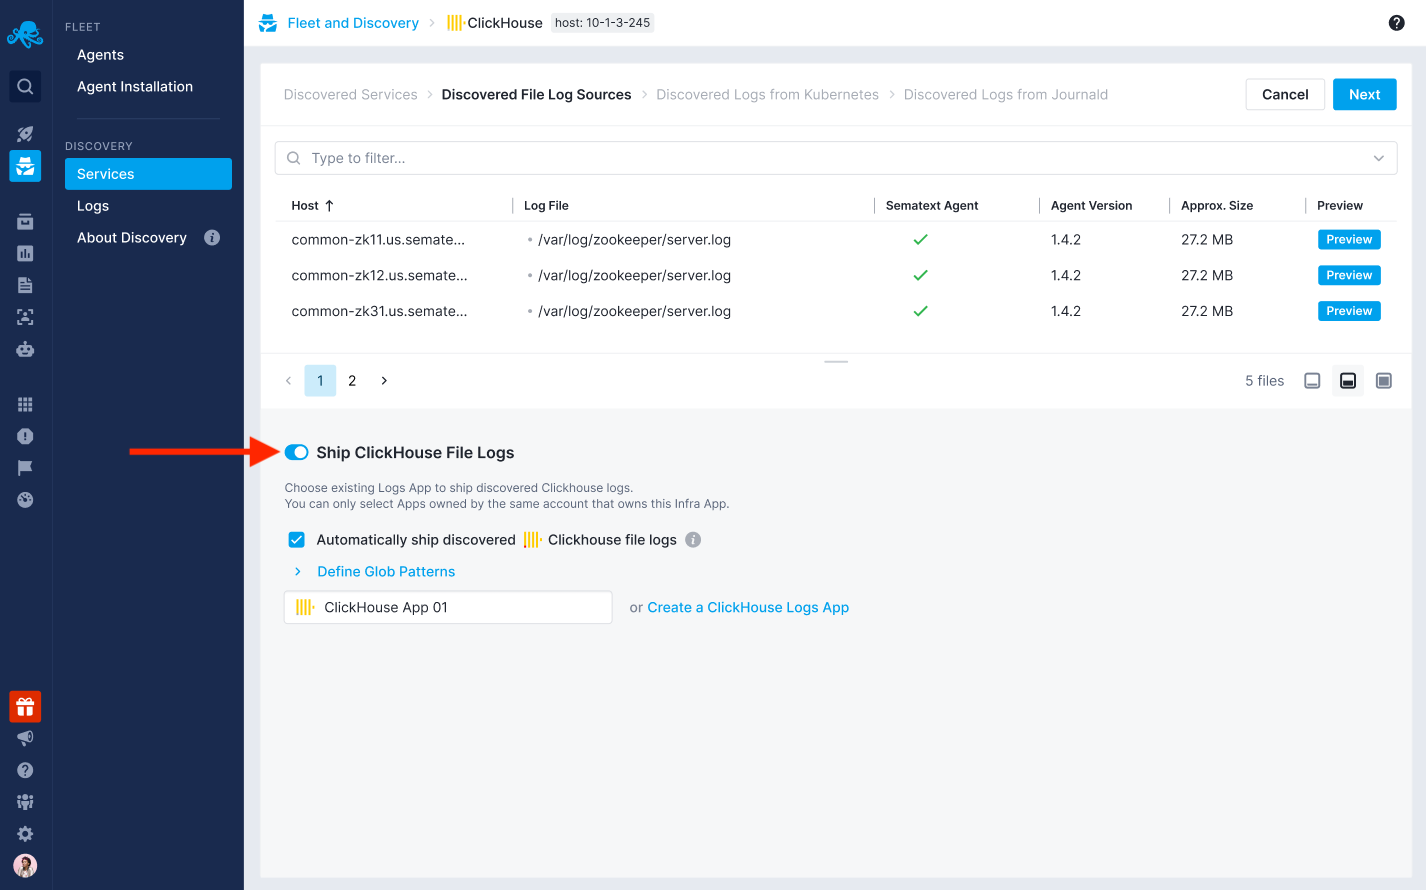The image size is (1426, 890).
Task: Select page 1 in pagination
Action: (320, 381)
